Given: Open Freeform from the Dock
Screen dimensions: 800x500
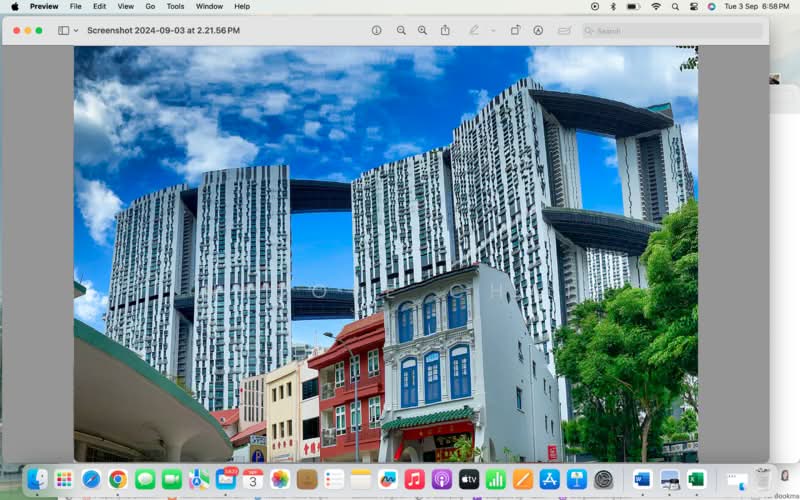Looking at the screenshot, I should [388, 480].
